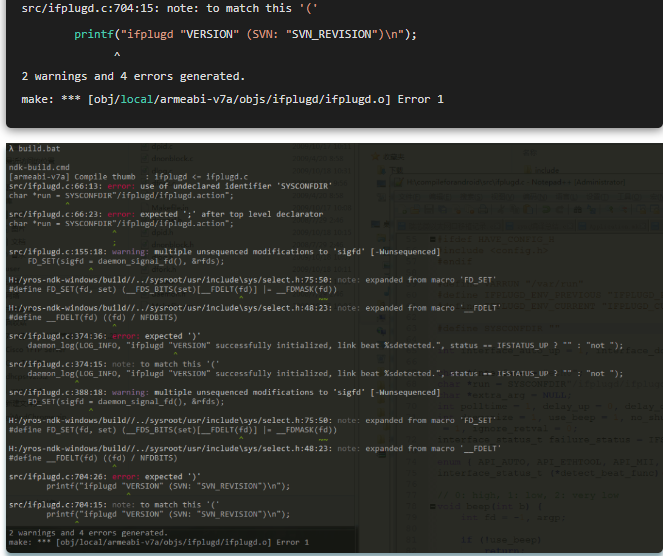Click the '704:15: note' line inside the terminal image

tap(114, 505)
